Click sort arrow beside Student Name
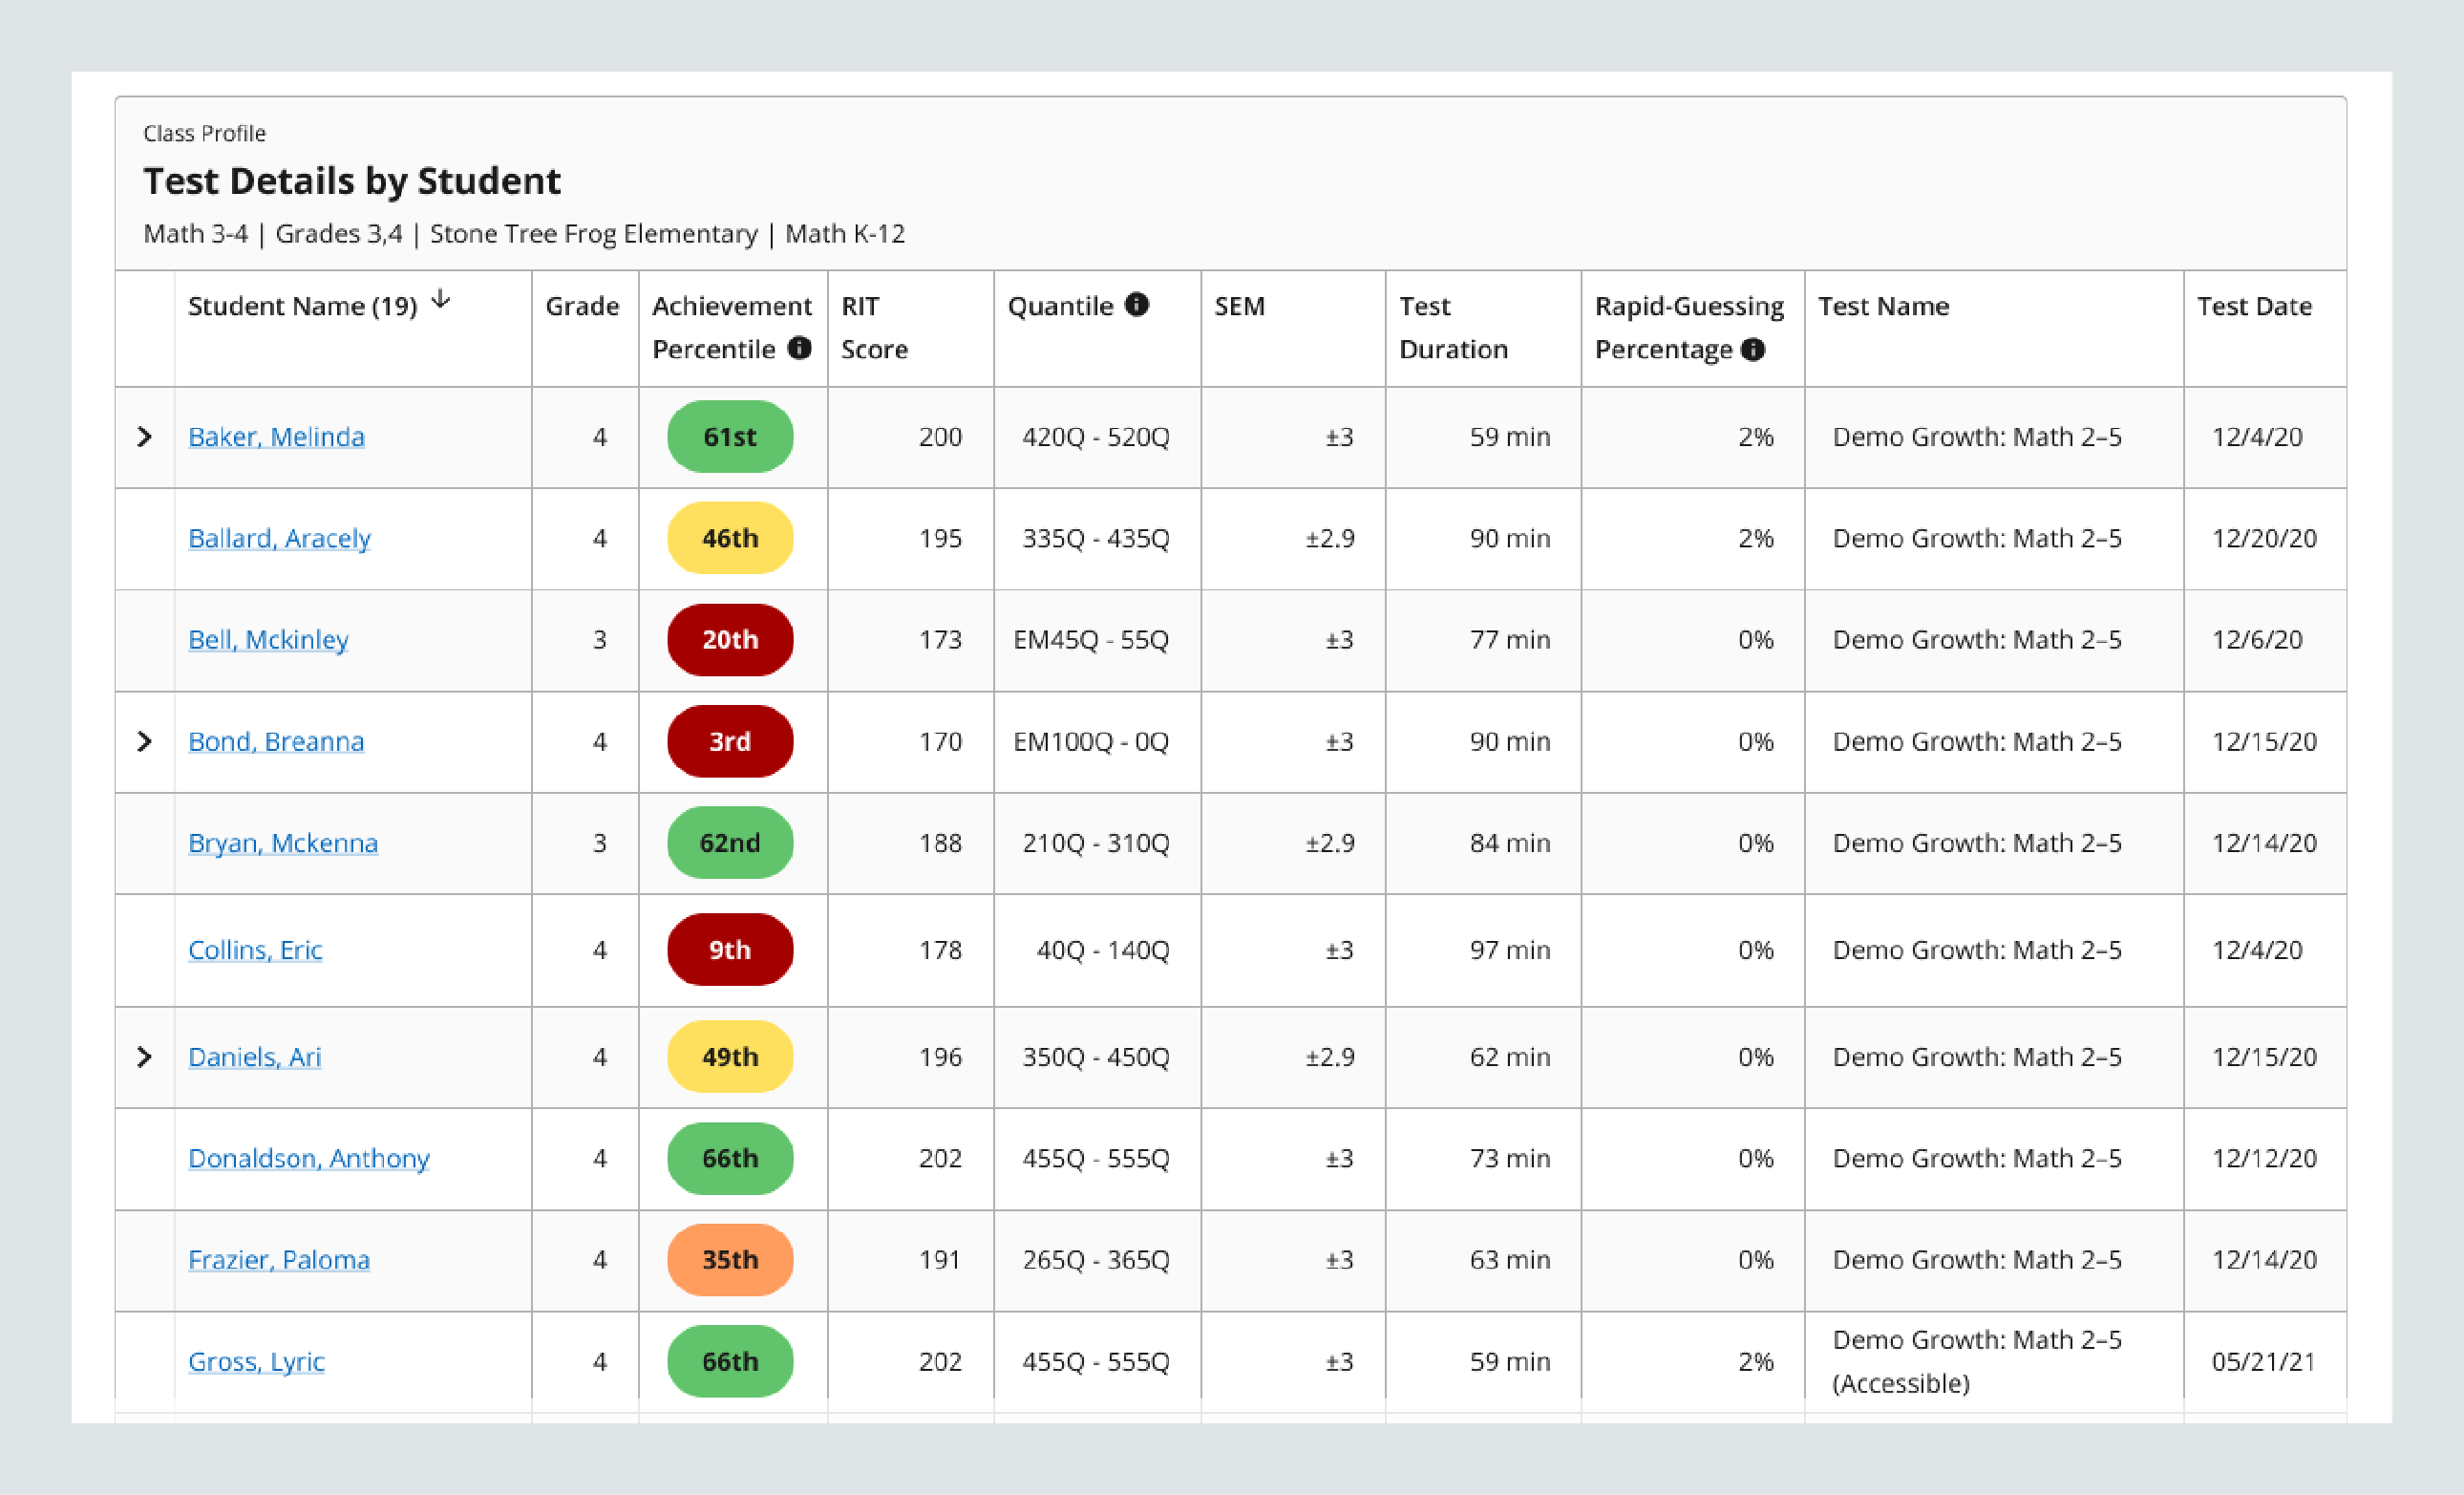2464x1495 pixels. pos(441,300)
